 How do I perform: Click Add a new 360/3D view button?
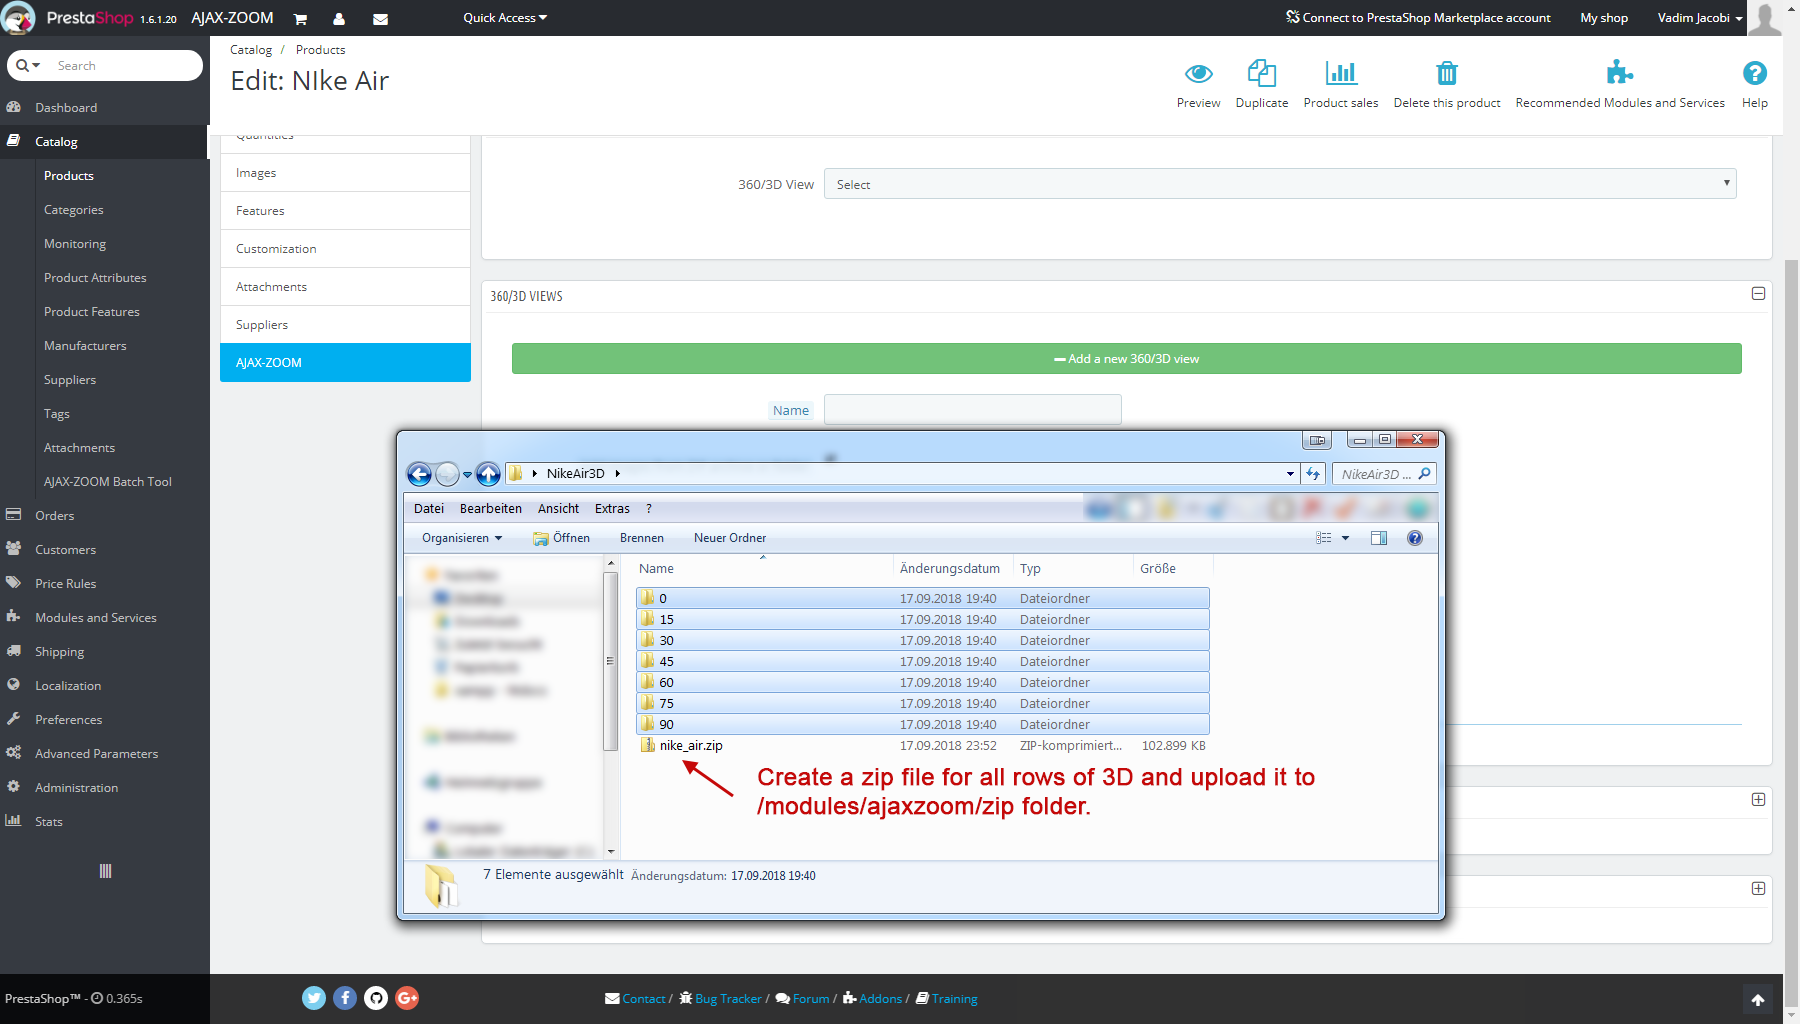pyautogui.click(x=1127, y=359)
